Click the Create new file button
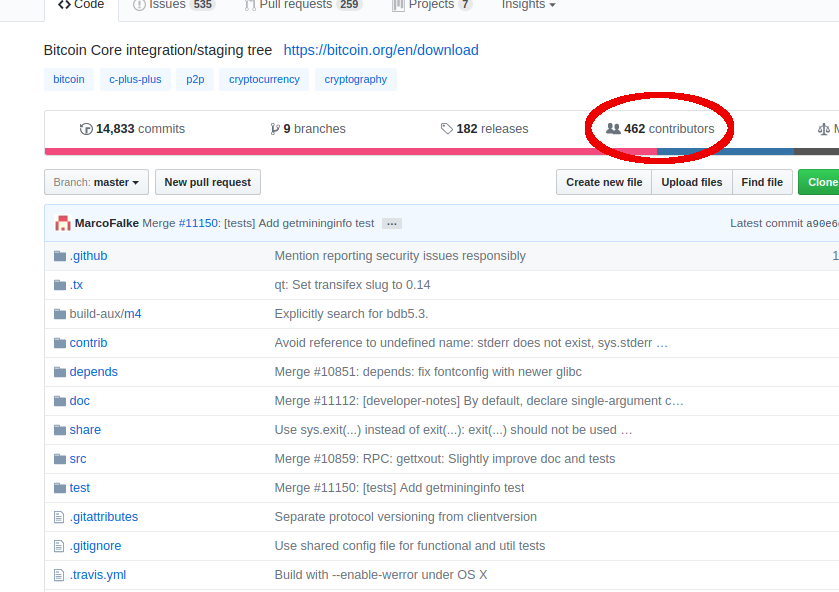This screenshot has width=839, height=592. 604,183
